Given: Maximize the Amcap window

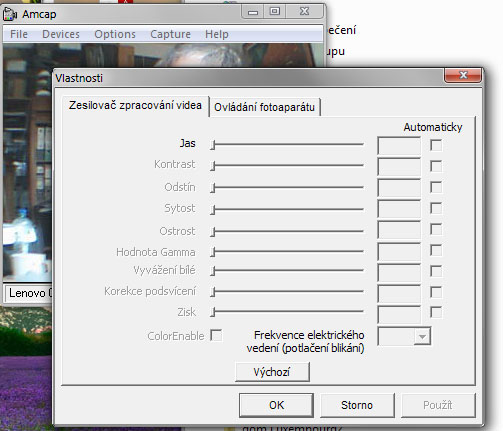Looking at the screenshot, I should coord(275,12).
